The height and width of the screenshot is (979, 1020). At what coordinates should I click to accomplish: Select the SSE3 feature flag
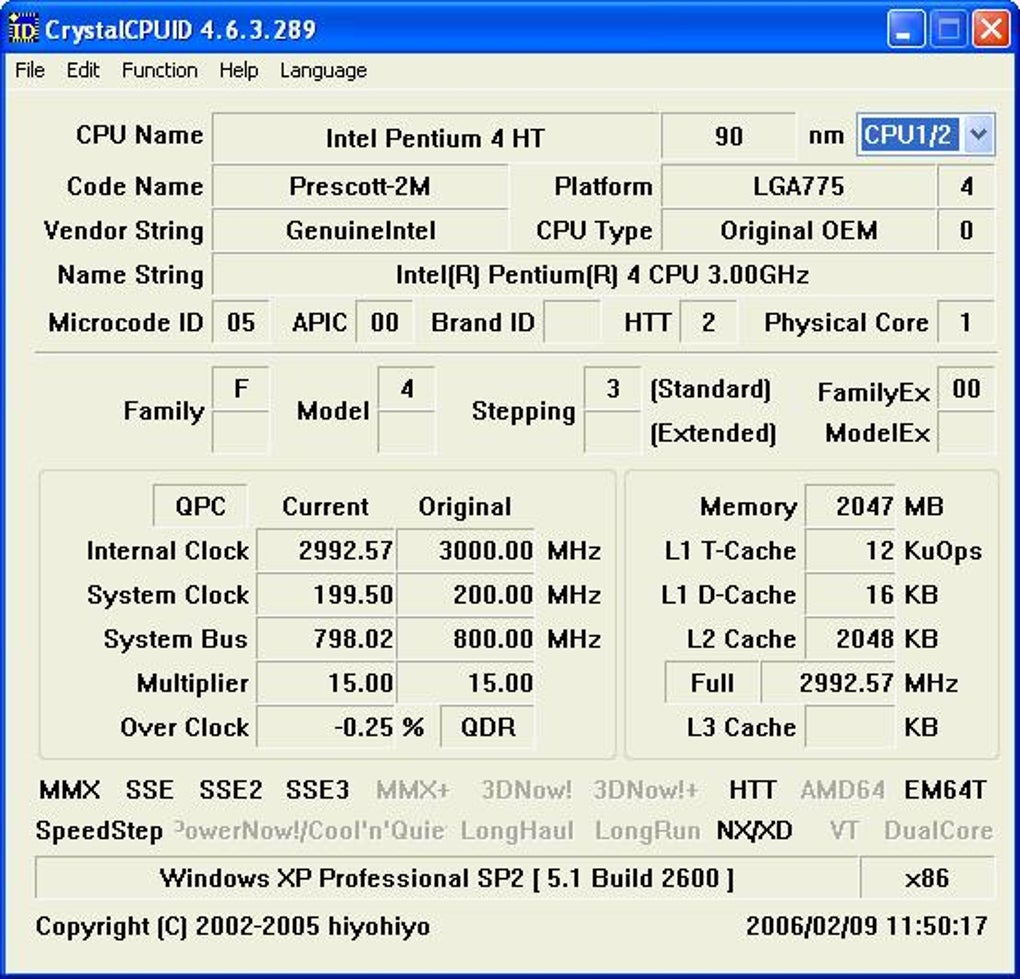point(316,790)
